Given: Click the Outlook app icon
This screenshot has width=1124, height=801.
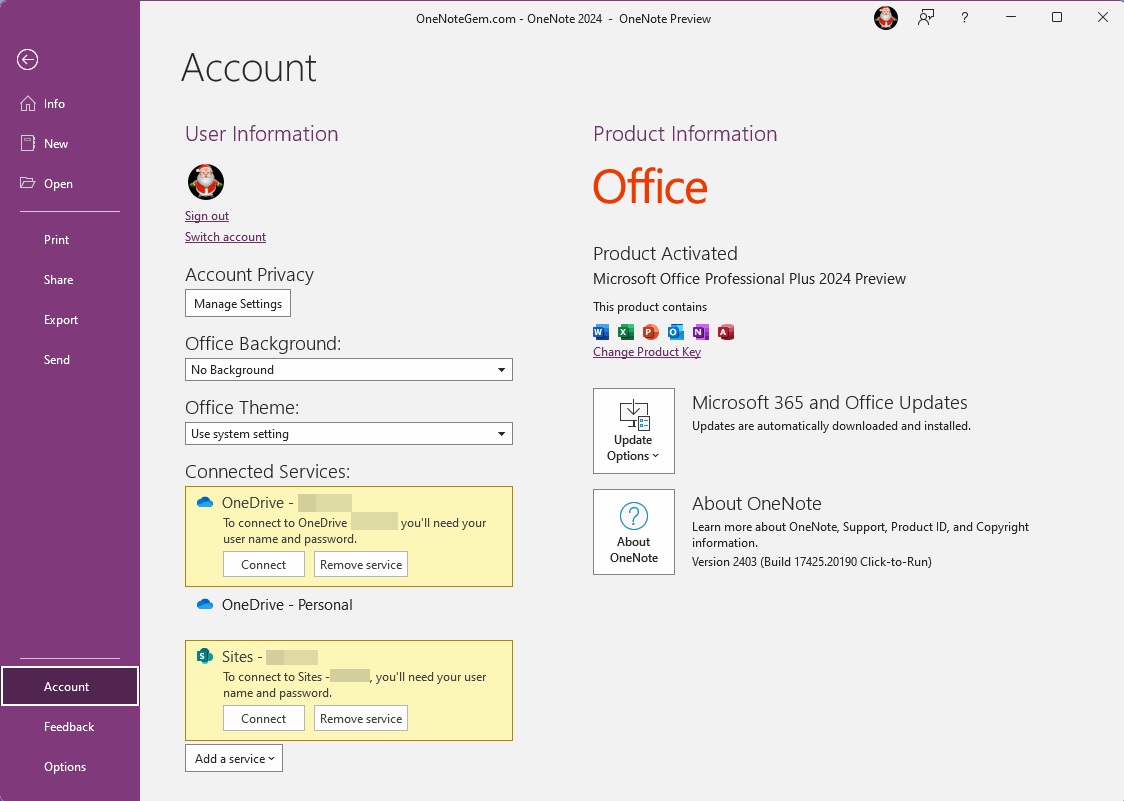Looking at the screenshot, I should 676,332.
